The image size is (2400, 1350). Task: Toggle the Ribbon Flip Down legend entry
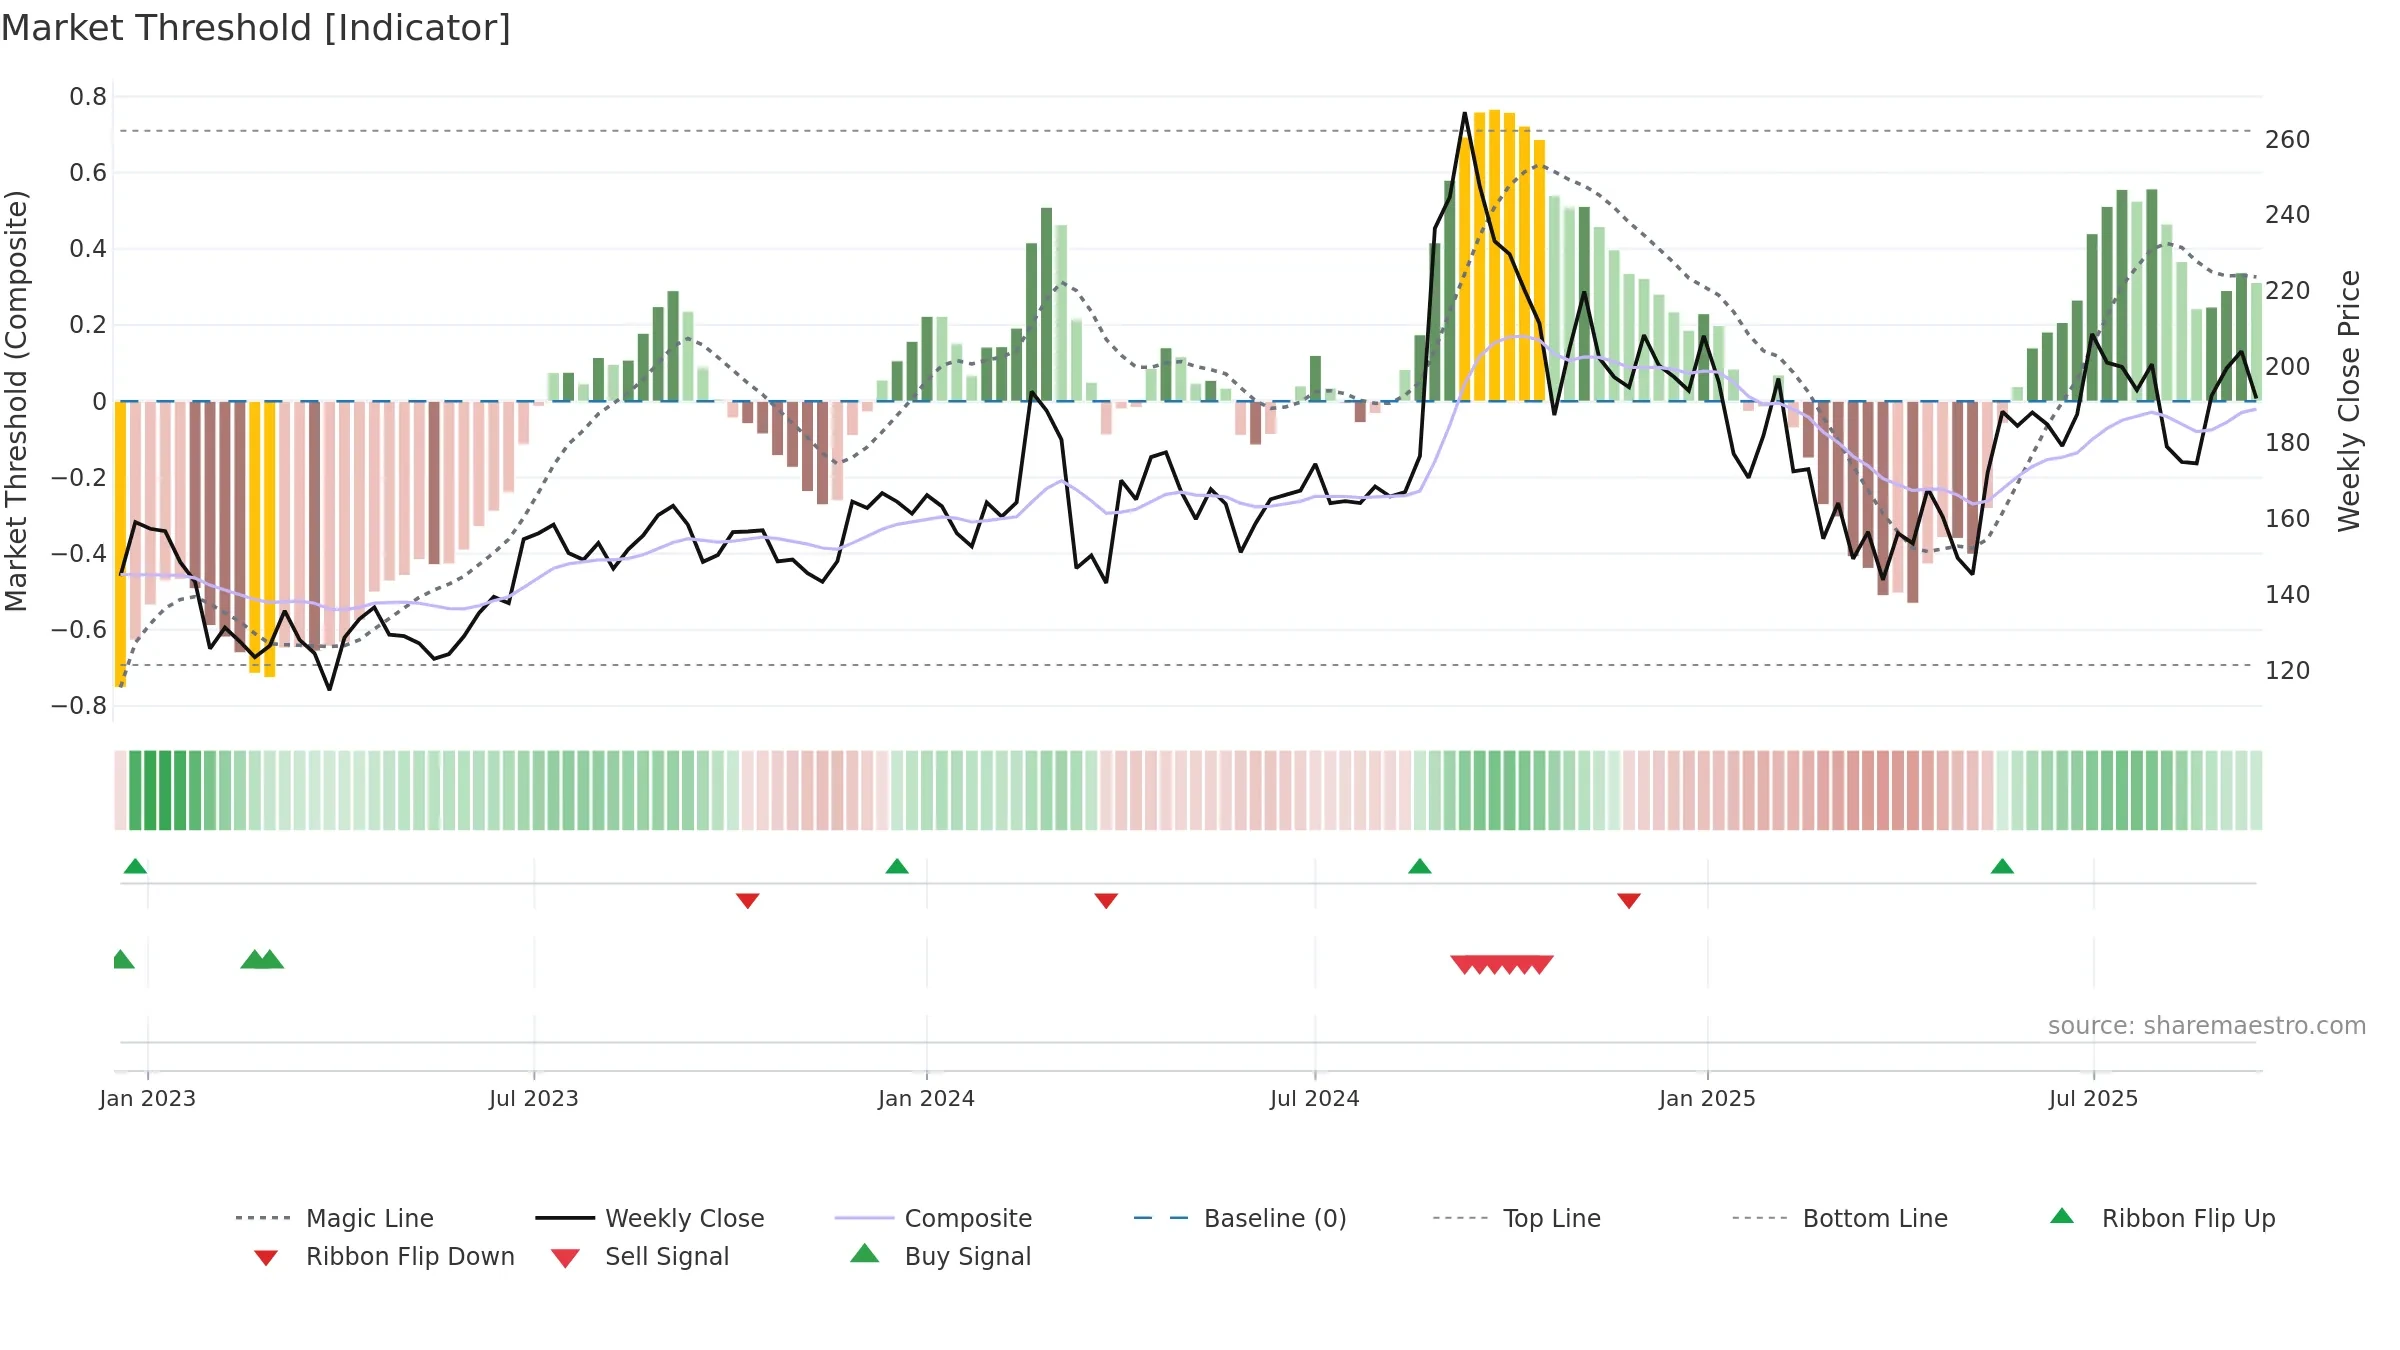click(383, 1256)
